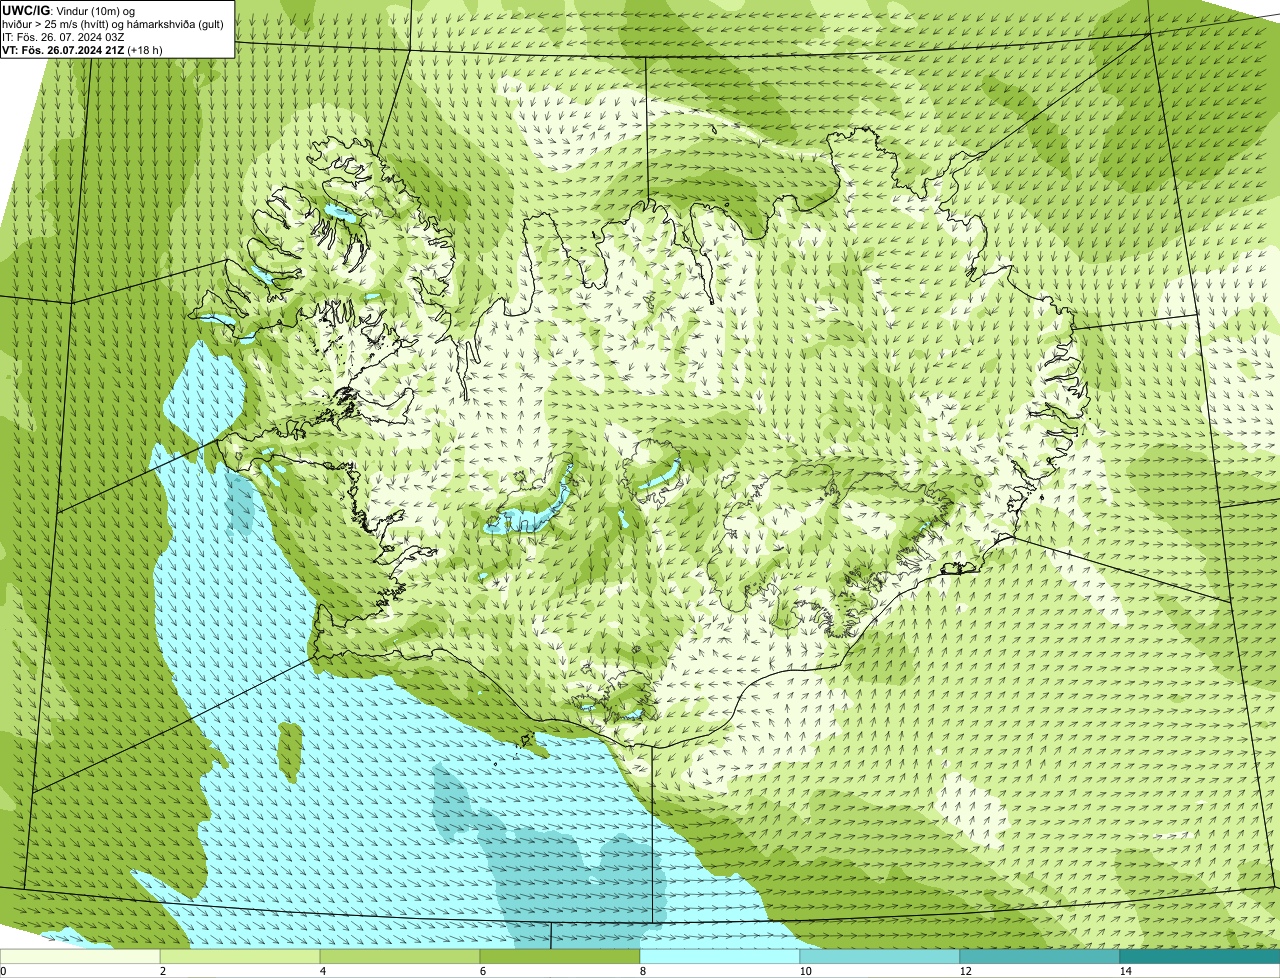This screenshot has width=1280, height=978.
Task: Click the "14" tick label on the color scale
Action: click(x=1125, y=971)
